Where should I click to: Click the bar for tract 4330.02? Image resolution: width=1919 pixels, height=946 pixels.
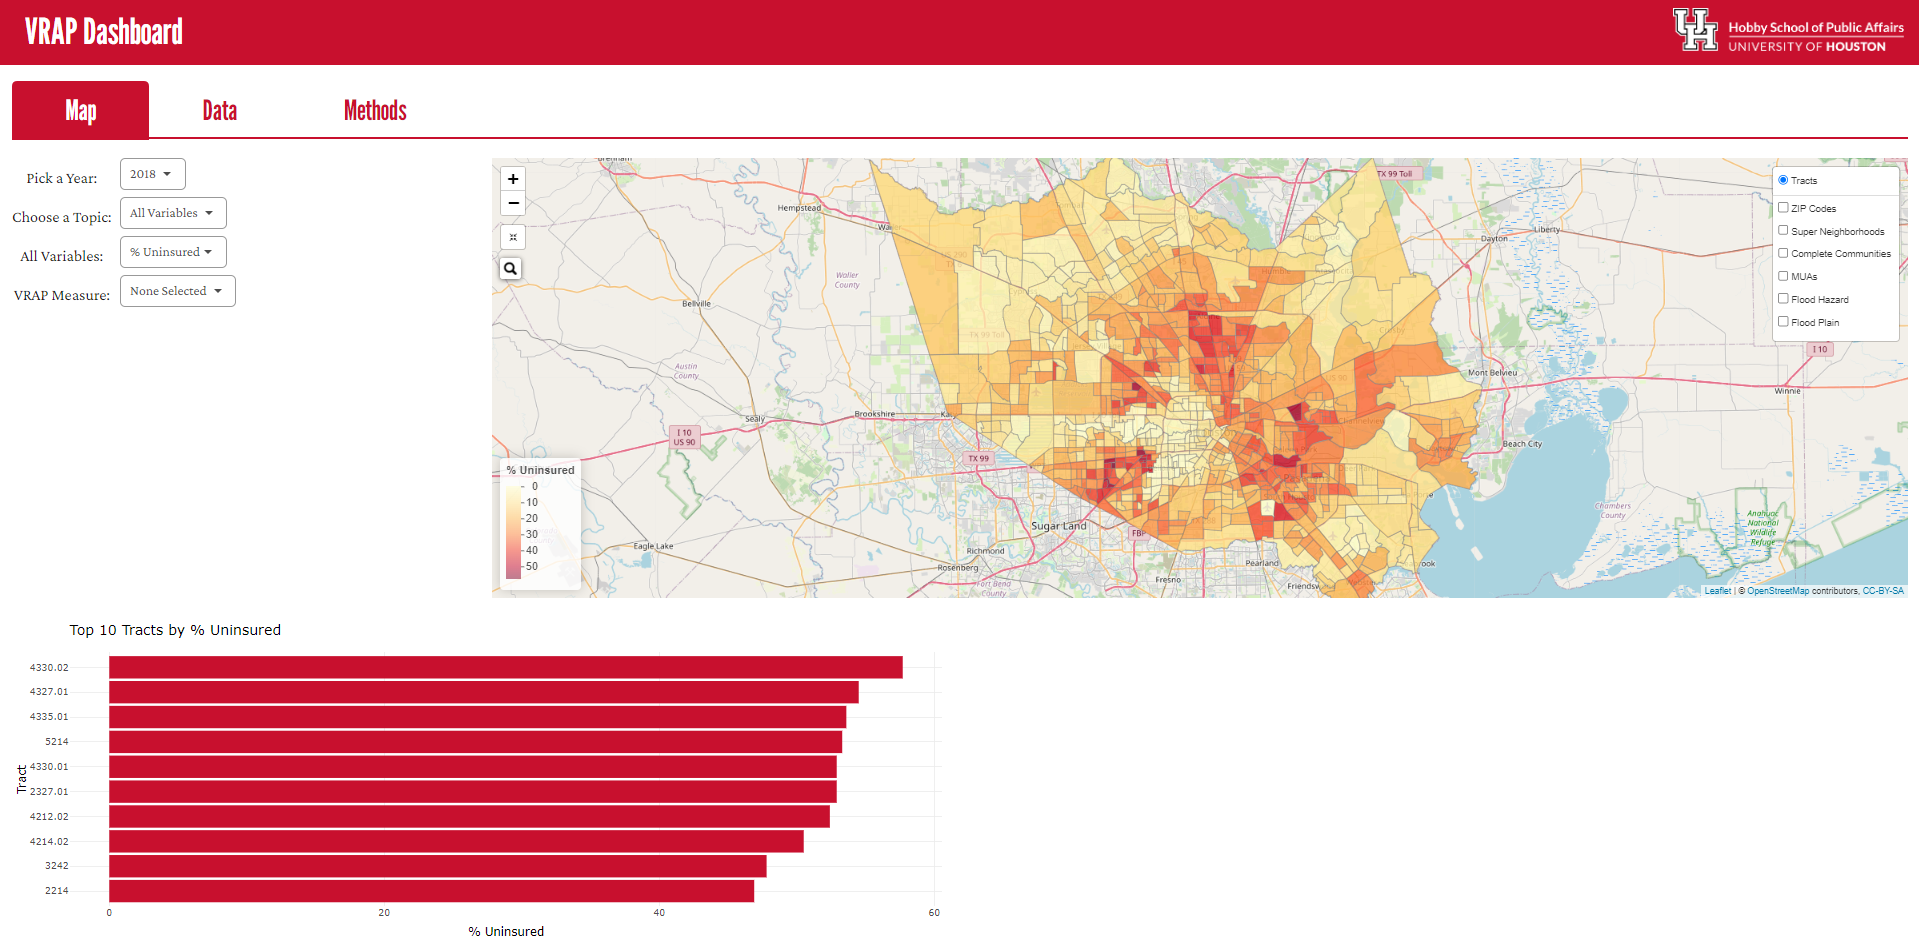point(505,667)
